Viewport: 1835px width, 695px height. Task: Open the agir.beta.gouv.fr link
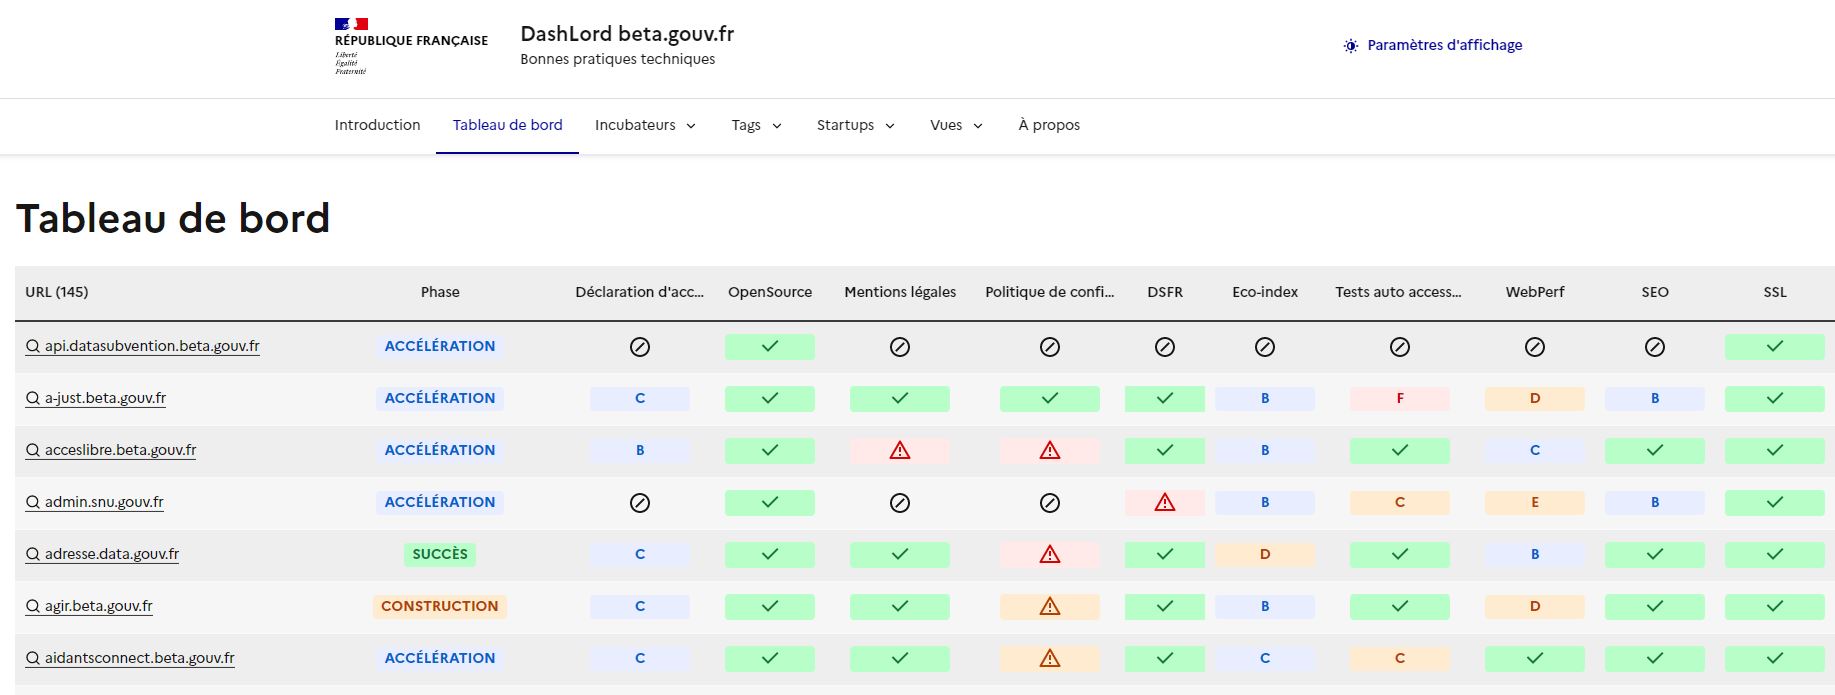coord(89,607)
